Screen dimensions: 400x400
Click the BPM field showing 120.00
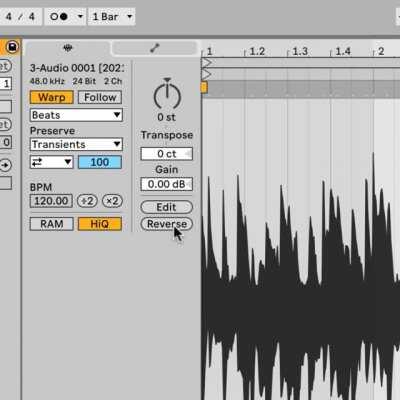coord(51,201)
